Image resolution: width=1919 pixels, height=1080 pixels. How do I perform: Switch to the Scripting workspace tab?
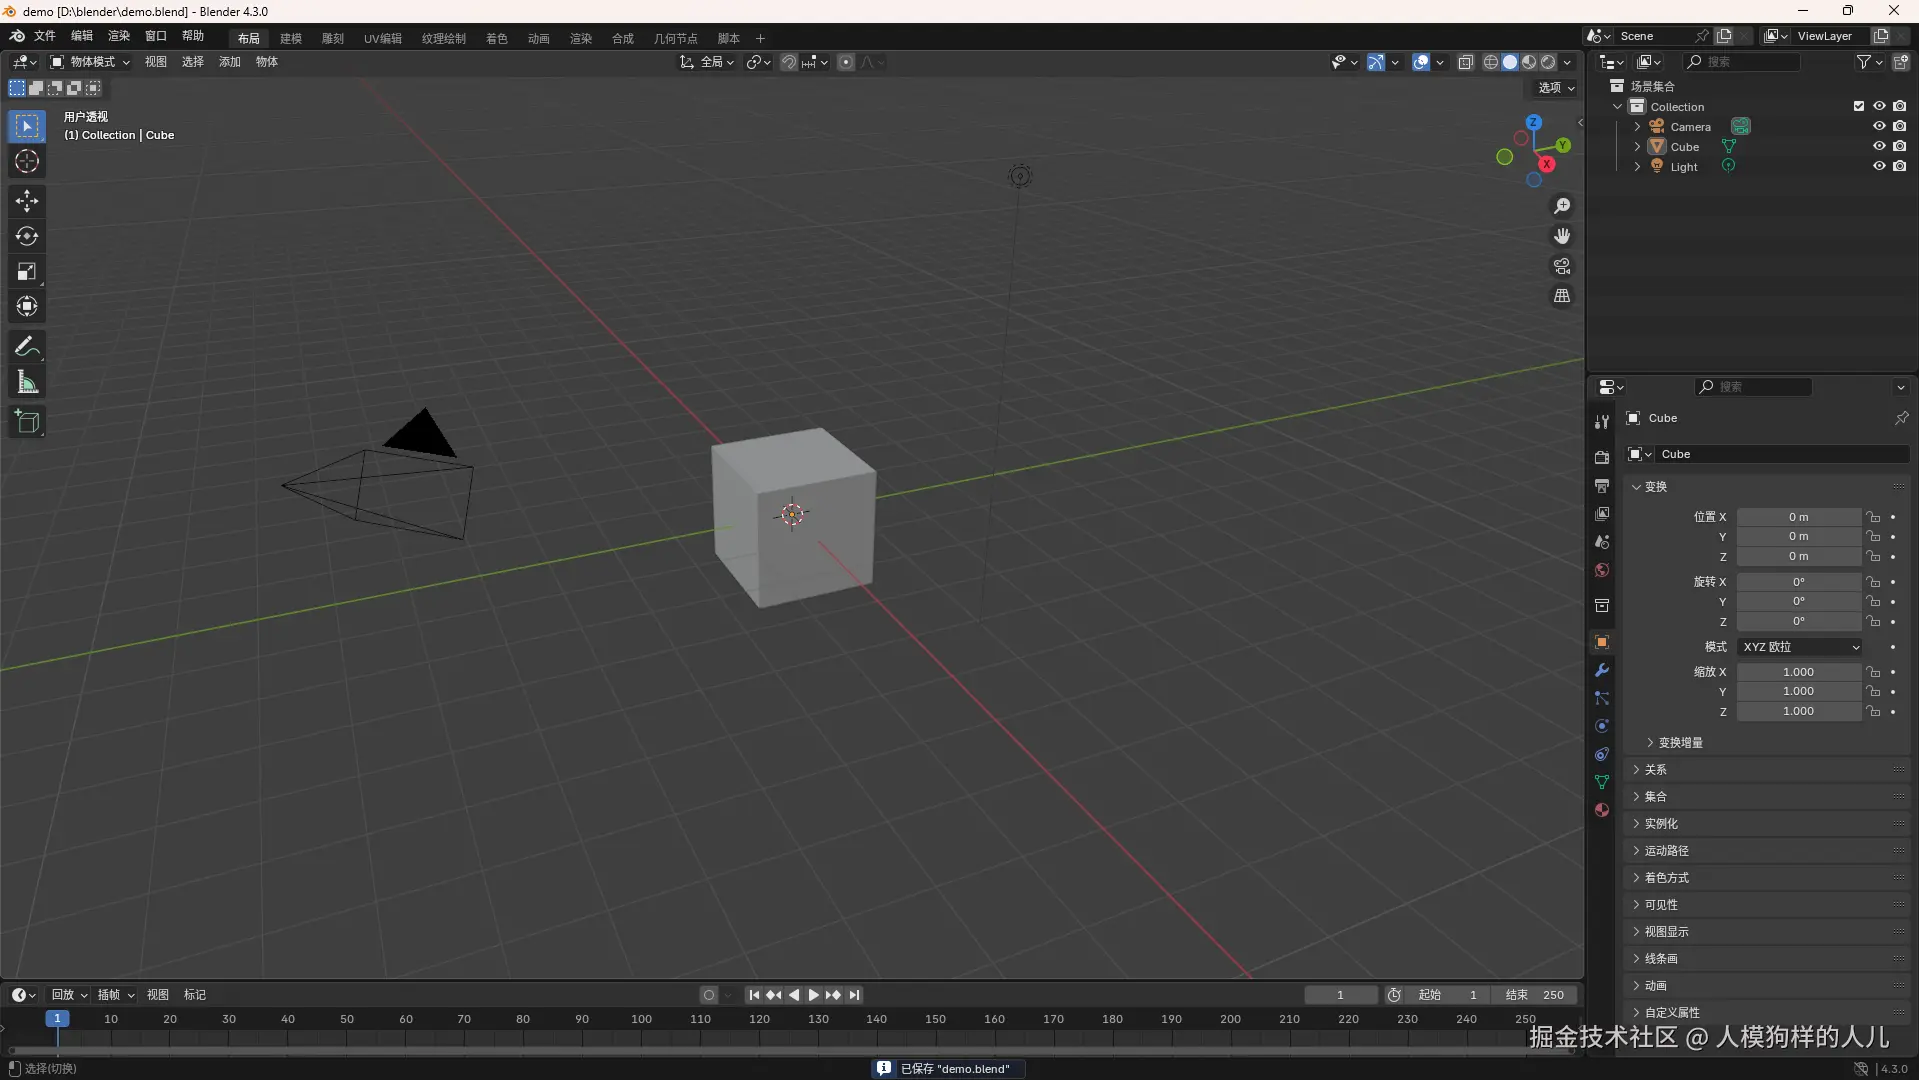point(729,38)
